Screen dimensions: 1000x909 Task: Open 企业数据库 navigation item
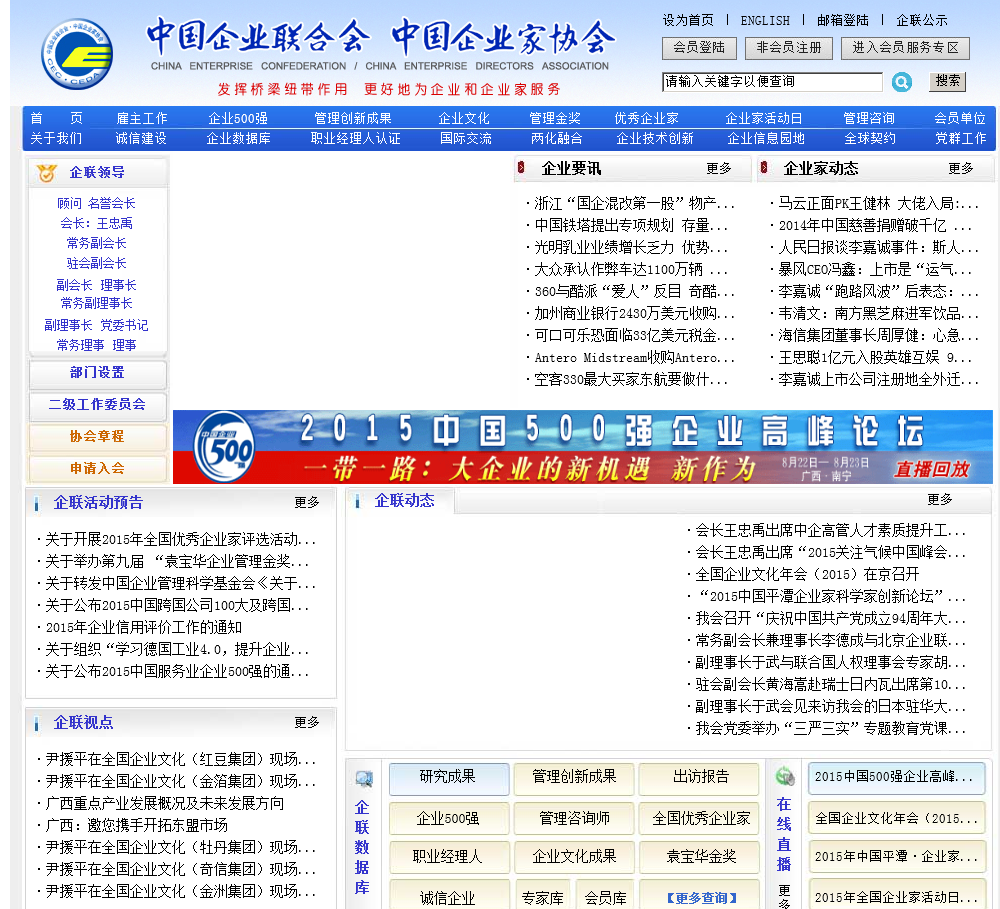point(239,138)
